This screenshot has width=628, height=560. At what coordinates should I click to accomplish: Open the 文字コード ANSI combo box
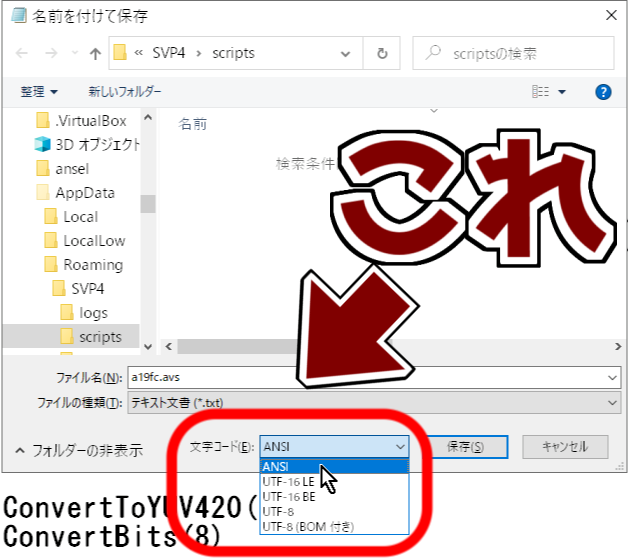point(334,447)
